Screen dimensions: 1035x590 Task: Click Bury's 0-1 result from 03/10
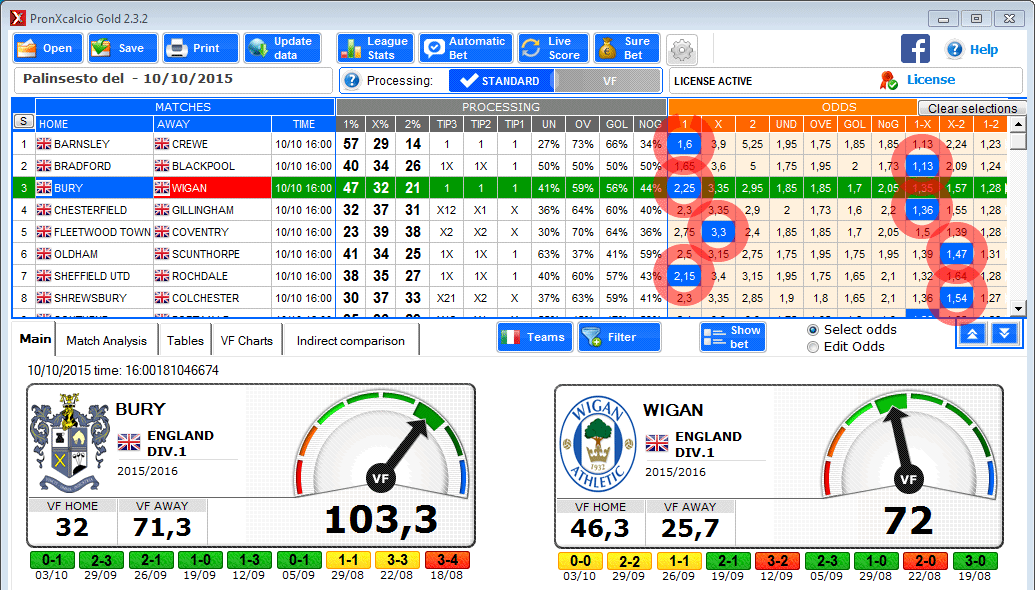coord(51,560)
